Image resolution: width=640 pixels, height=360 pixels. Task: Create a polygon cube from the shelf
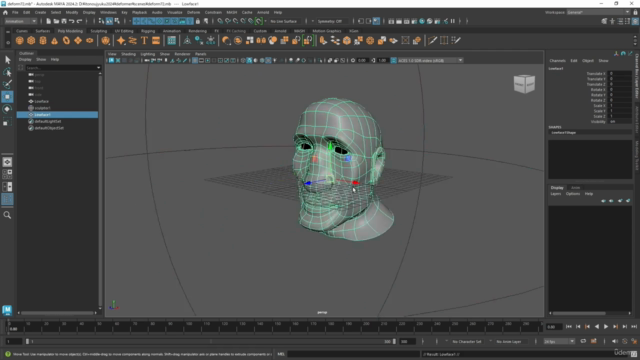(31, 40)
